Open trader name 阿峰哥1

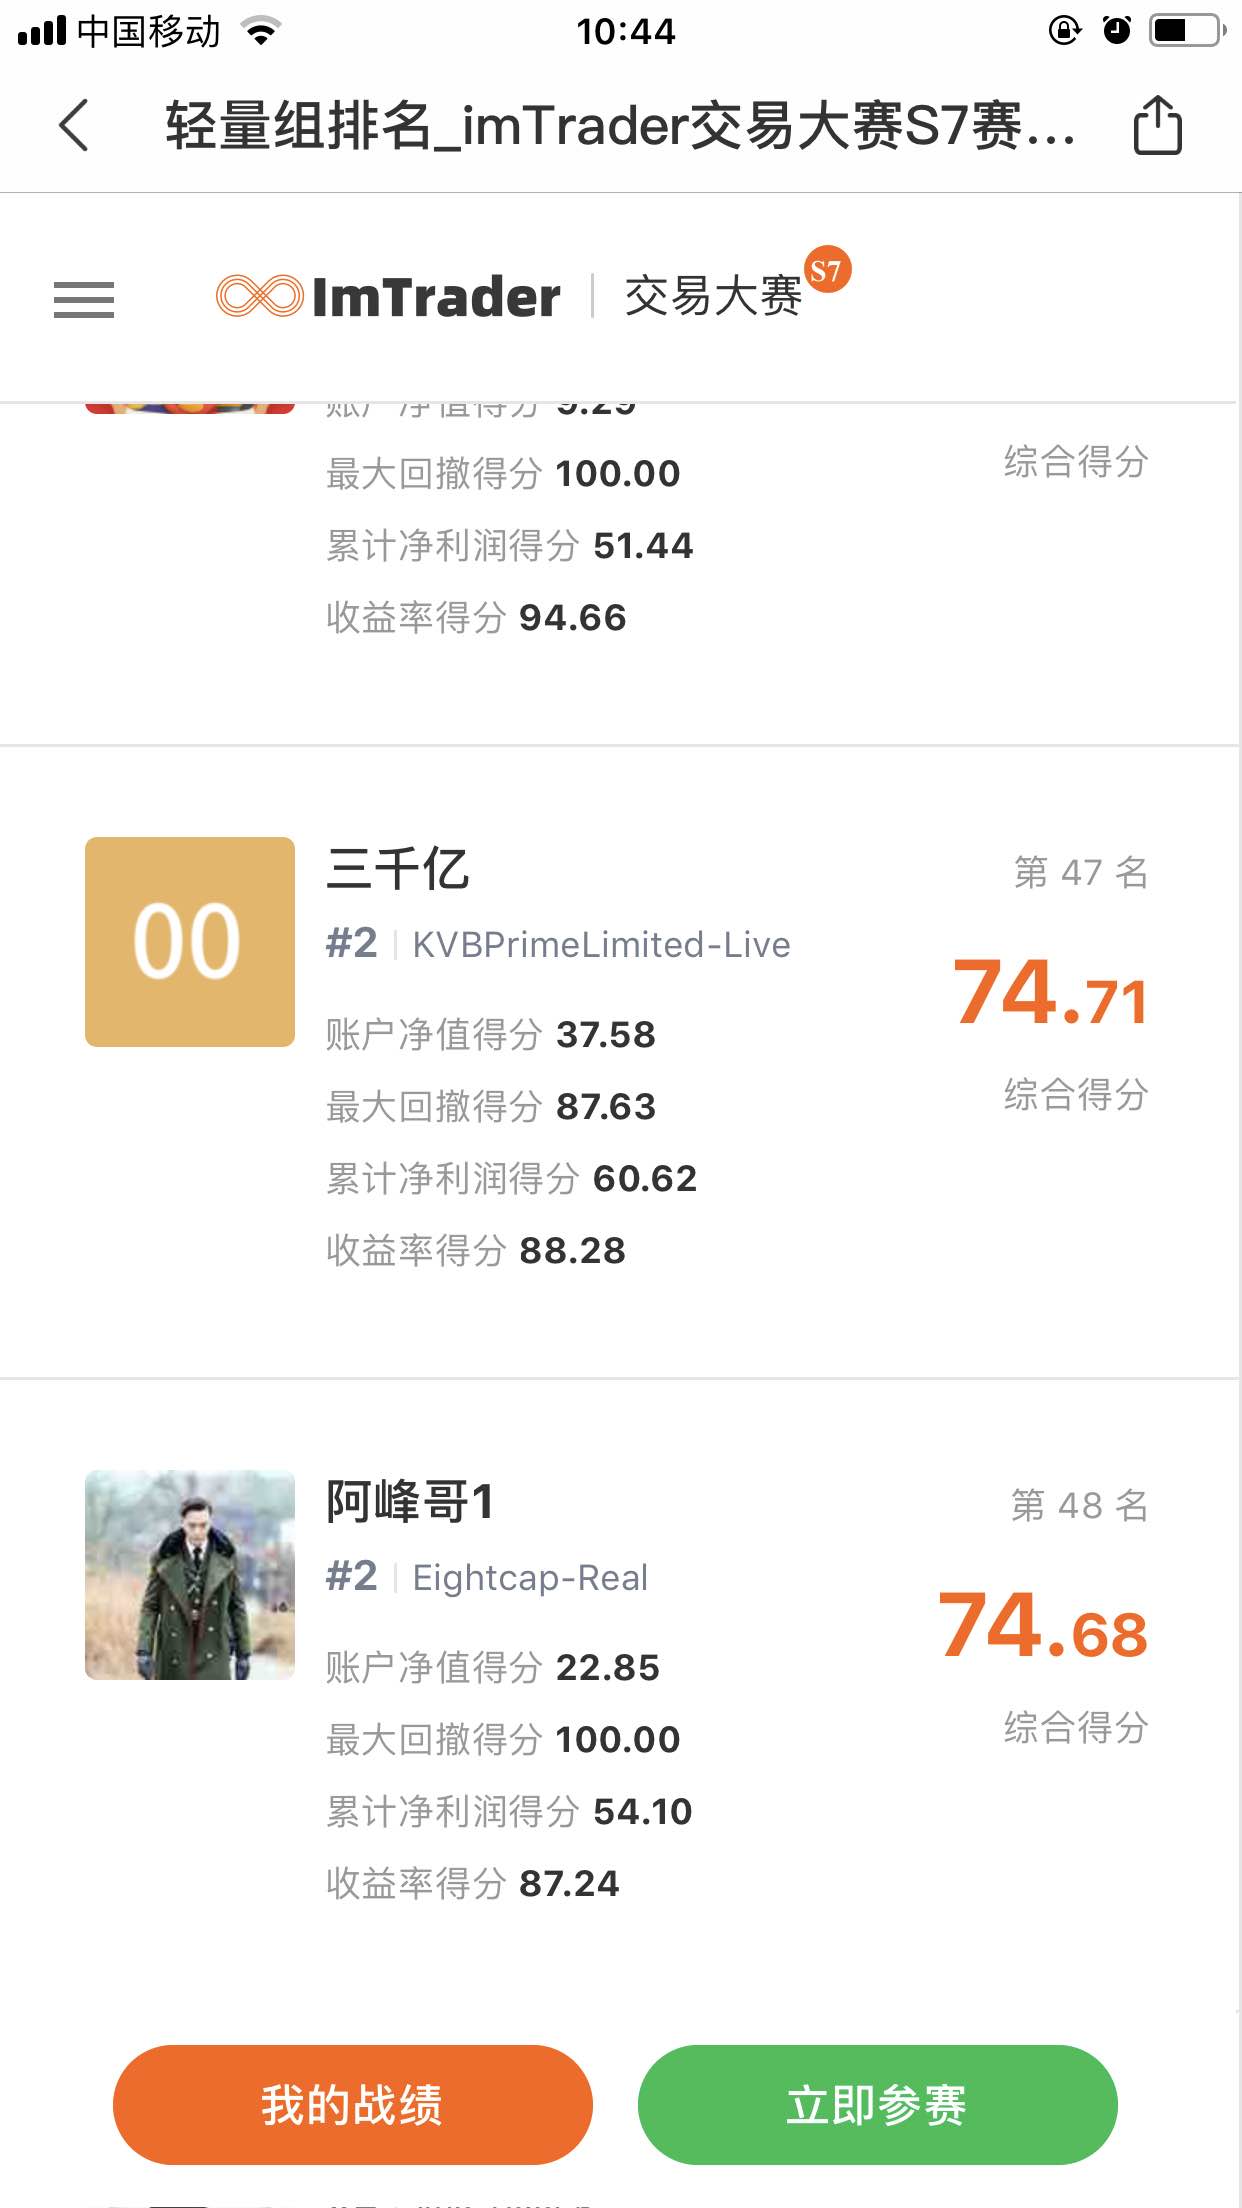[410, 1501]
